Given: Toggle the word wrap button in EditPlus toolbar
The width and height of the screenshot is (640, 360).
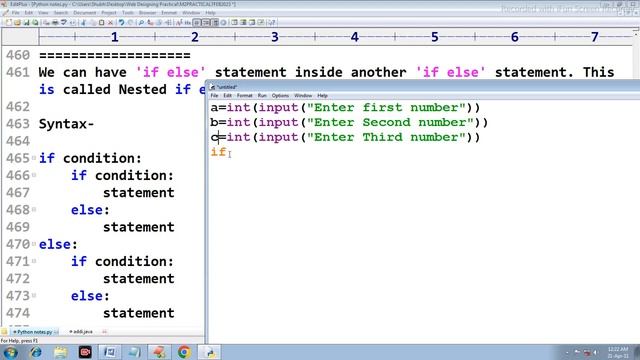Looking at the screenshot, I should 198,22.
